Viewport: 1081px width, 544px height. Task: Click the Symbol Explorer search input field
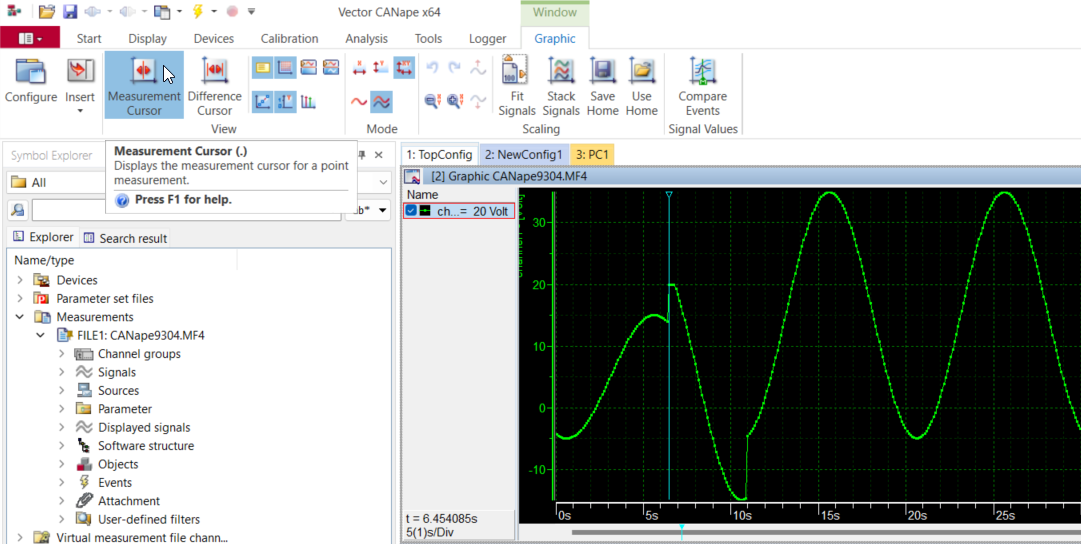[186, 210]
